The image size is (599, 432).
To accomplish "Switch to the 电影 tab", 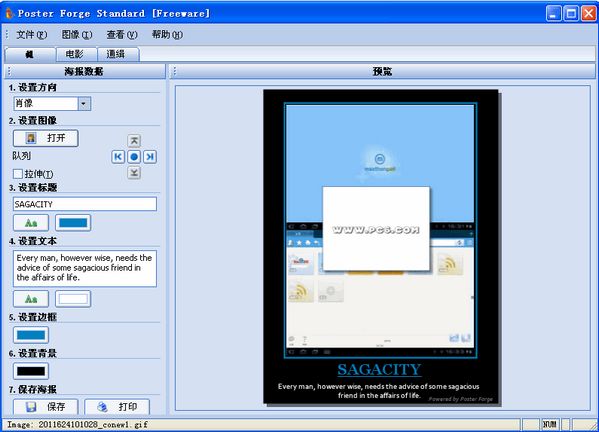I will click(75, 54).
